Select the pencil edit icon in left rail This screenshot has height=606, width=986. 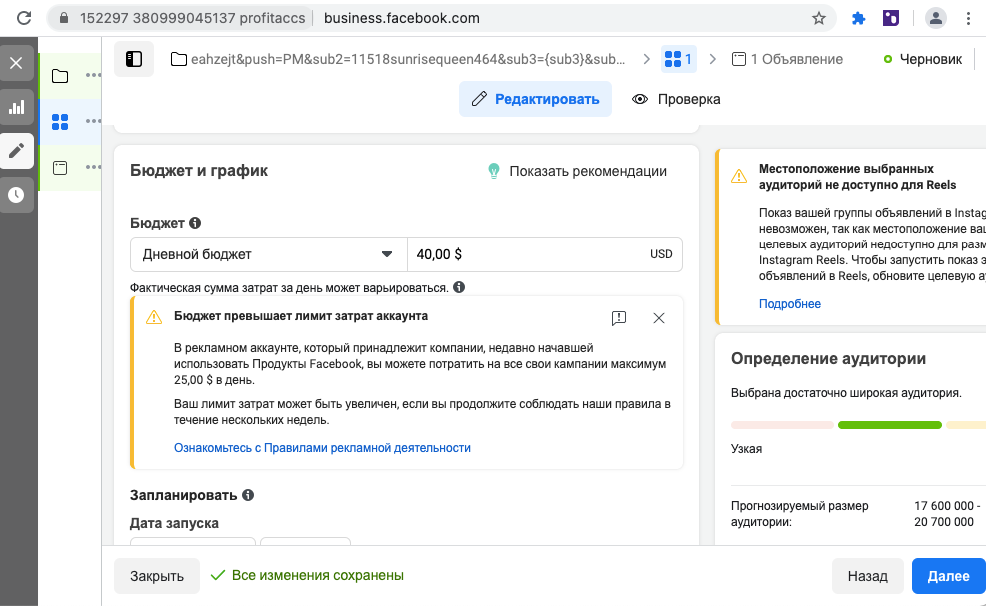(x=16, y=151)
